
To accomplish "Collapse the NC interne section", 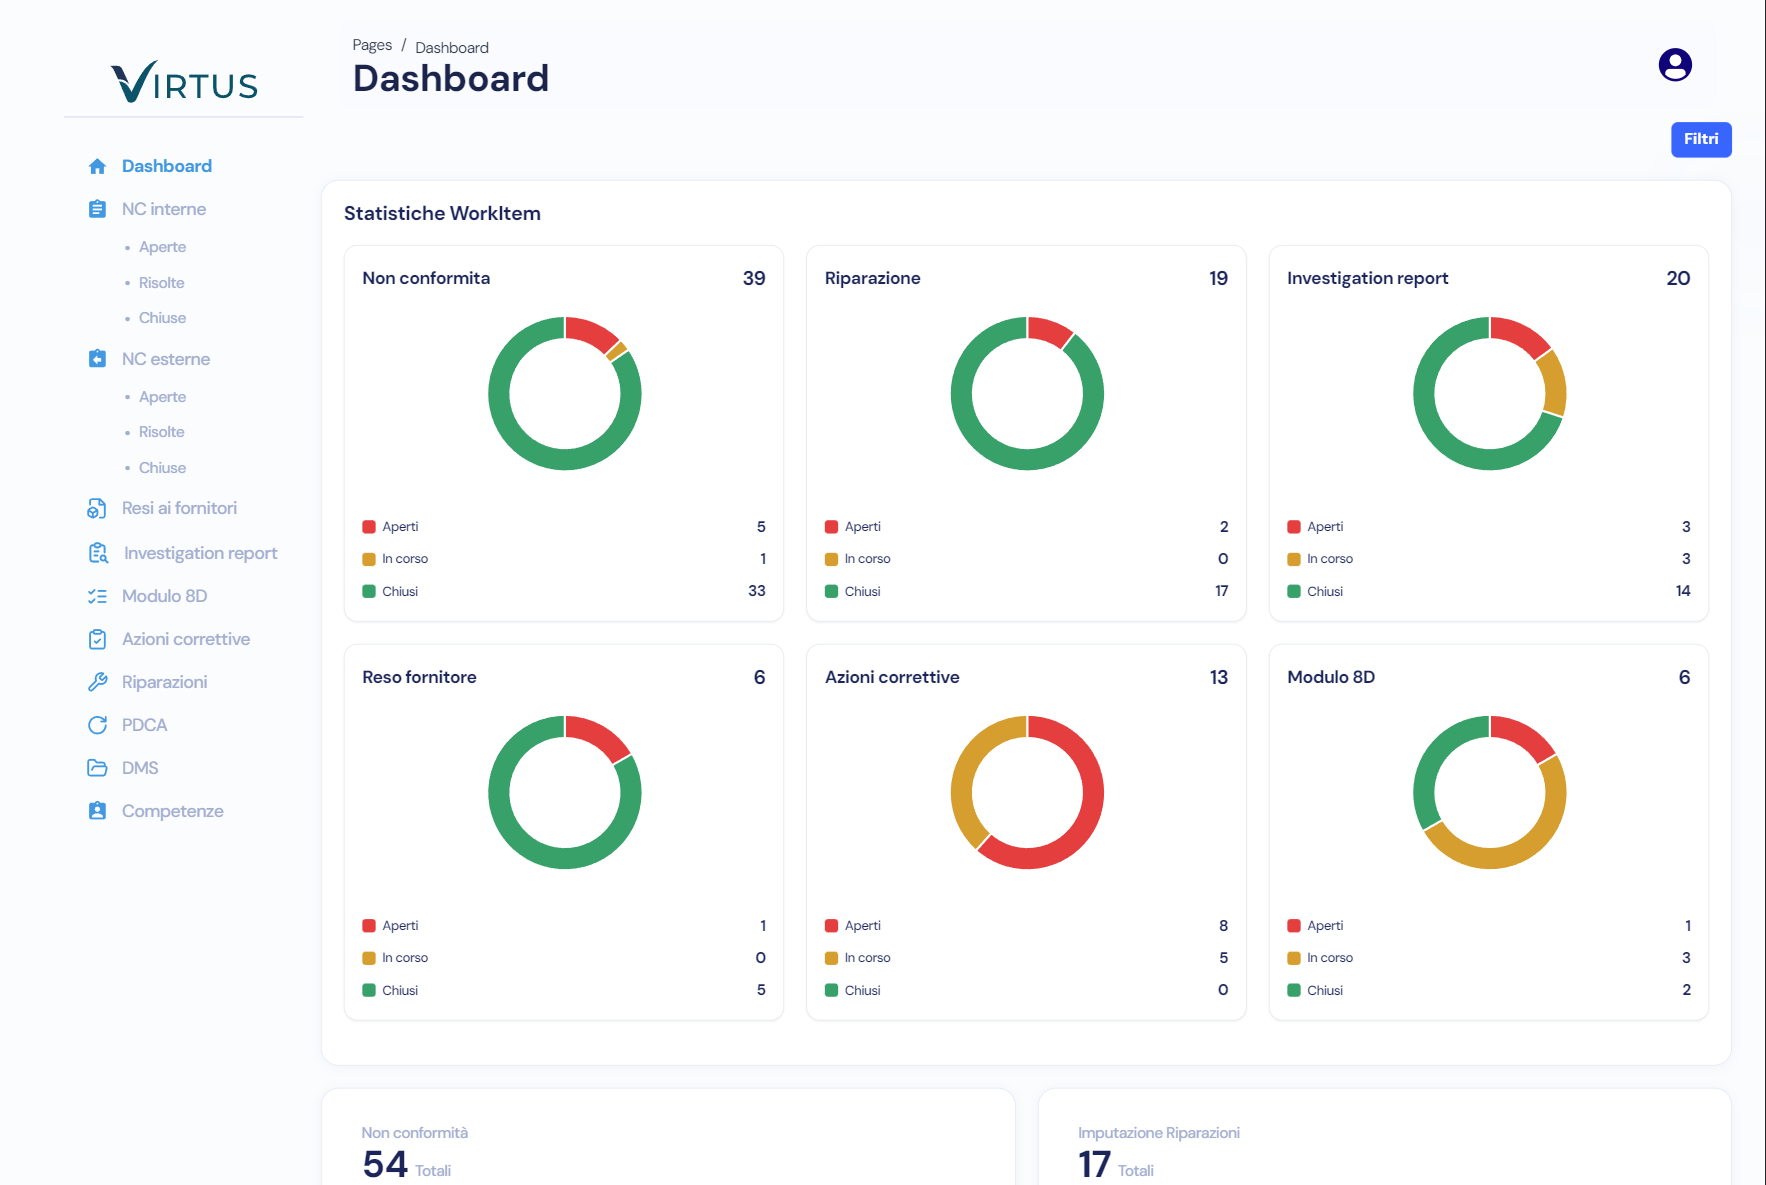I will coord(163,208).
